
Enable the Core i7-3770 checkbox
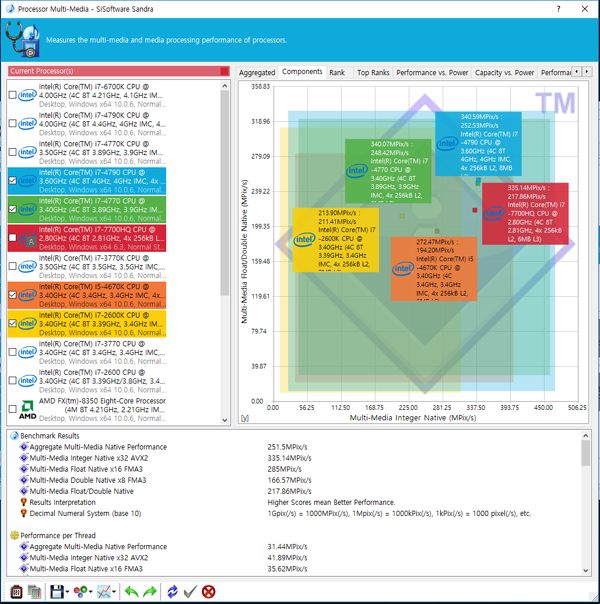click(x=13, y=352)
